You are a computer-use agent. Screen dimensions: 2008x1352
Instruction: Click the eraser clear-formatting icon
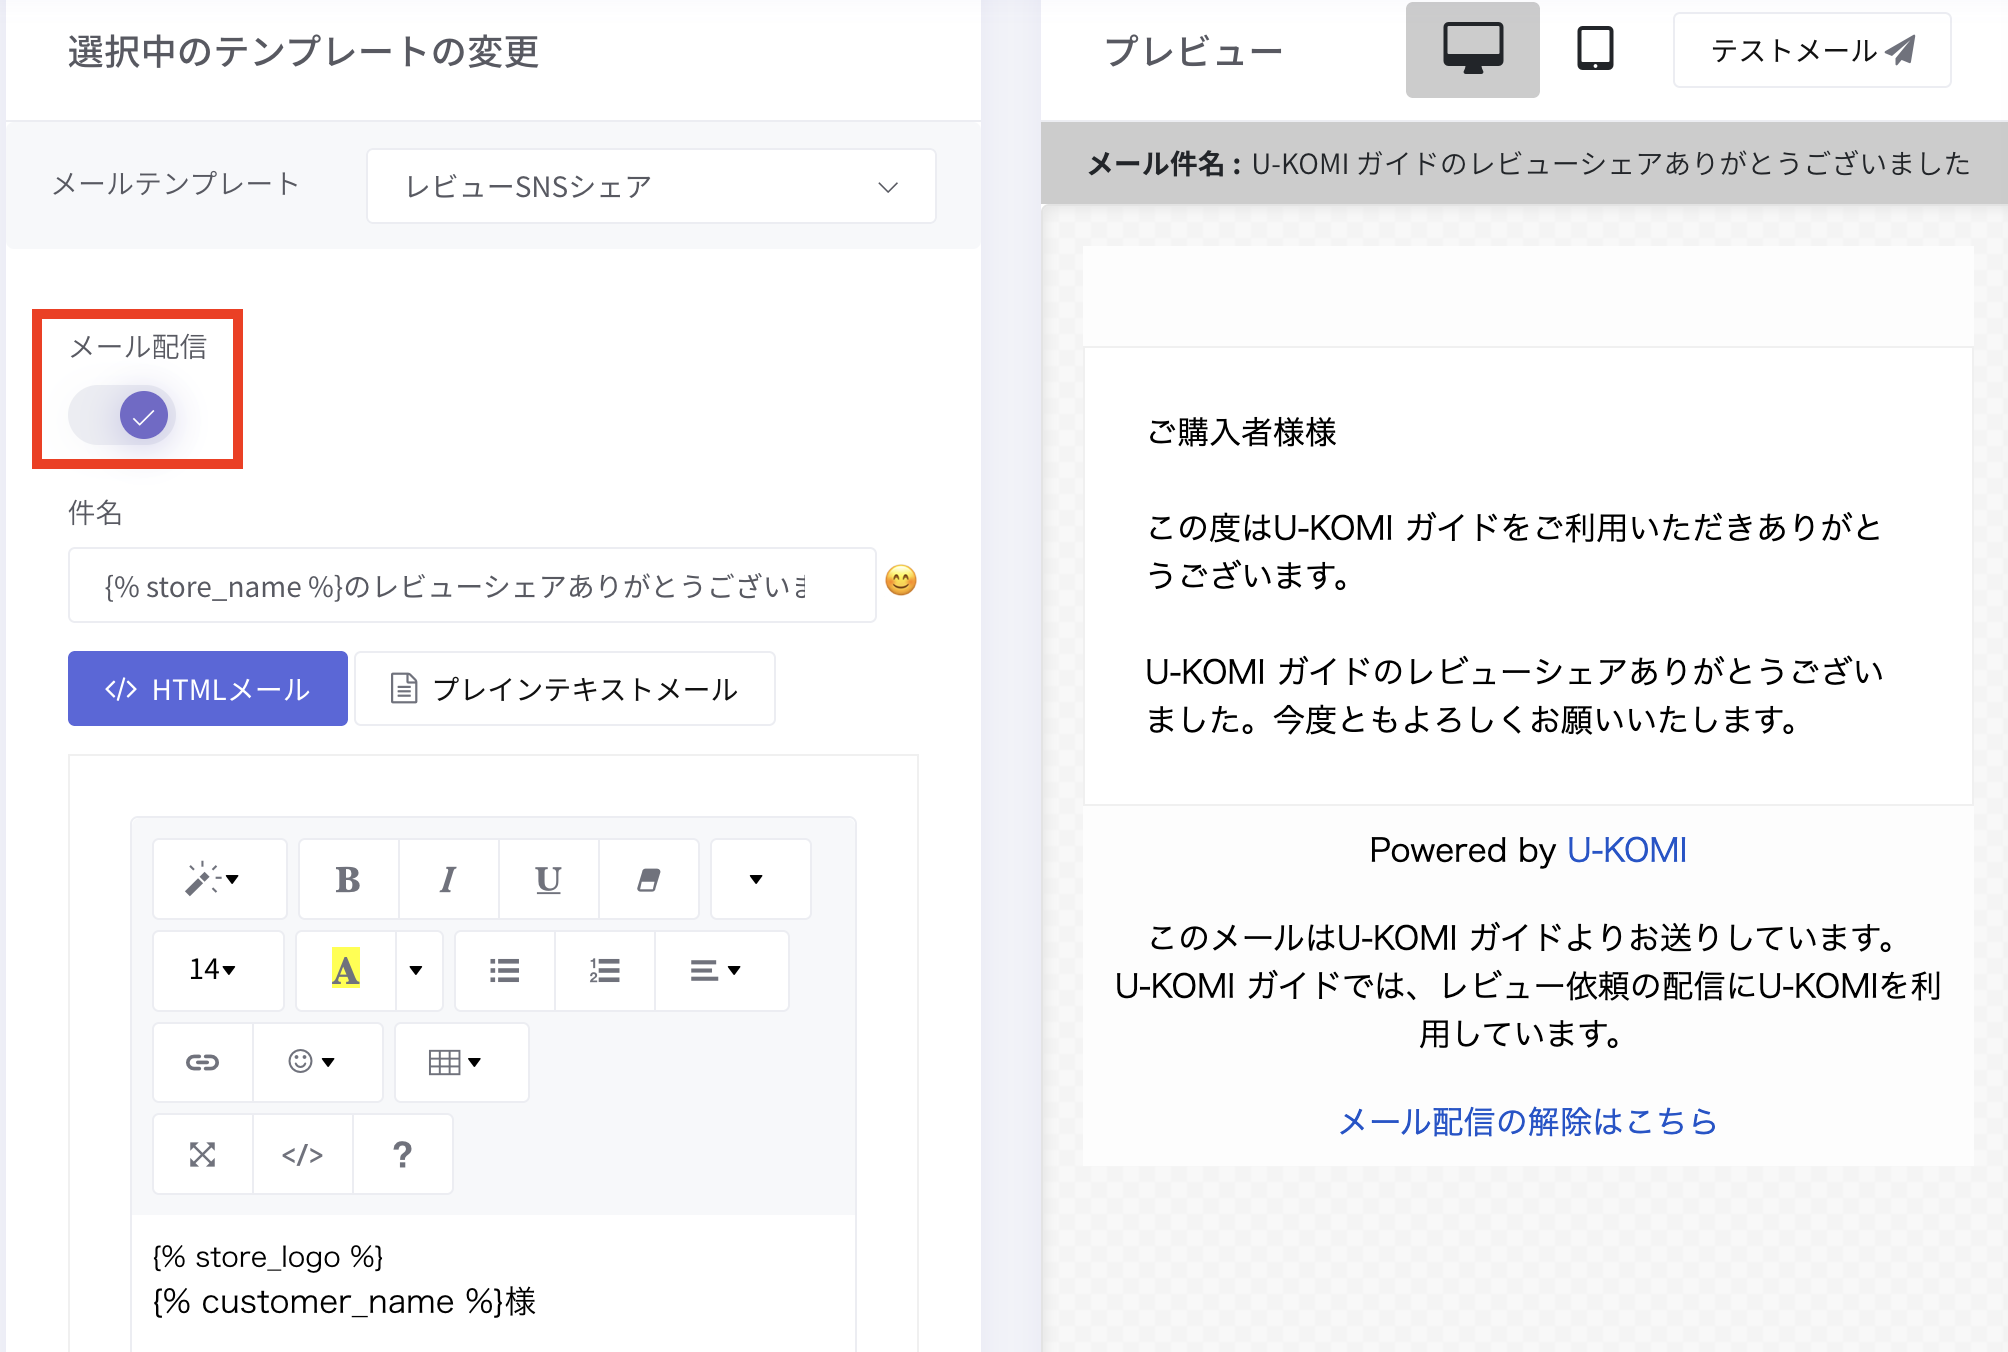tap(648, 880)
